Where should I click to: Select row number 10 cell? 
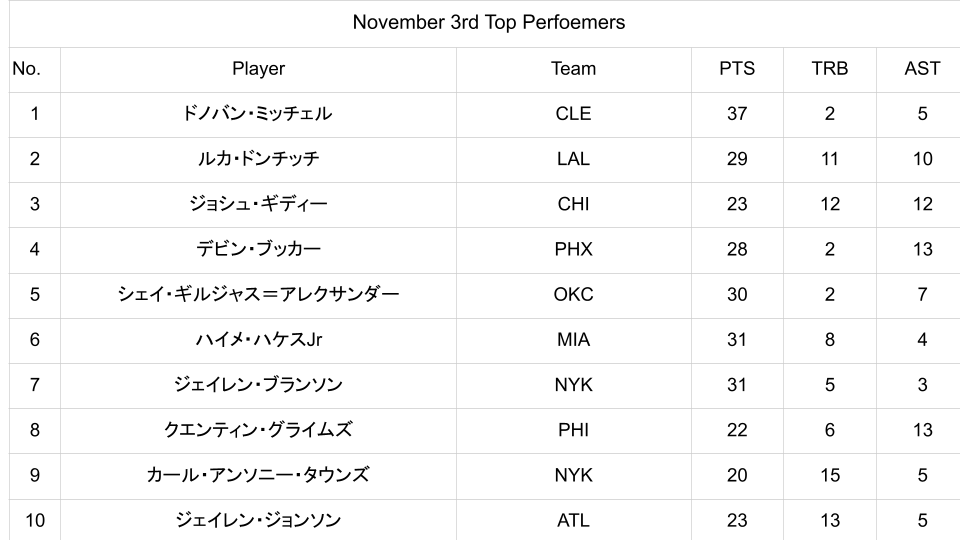point(35,520)
